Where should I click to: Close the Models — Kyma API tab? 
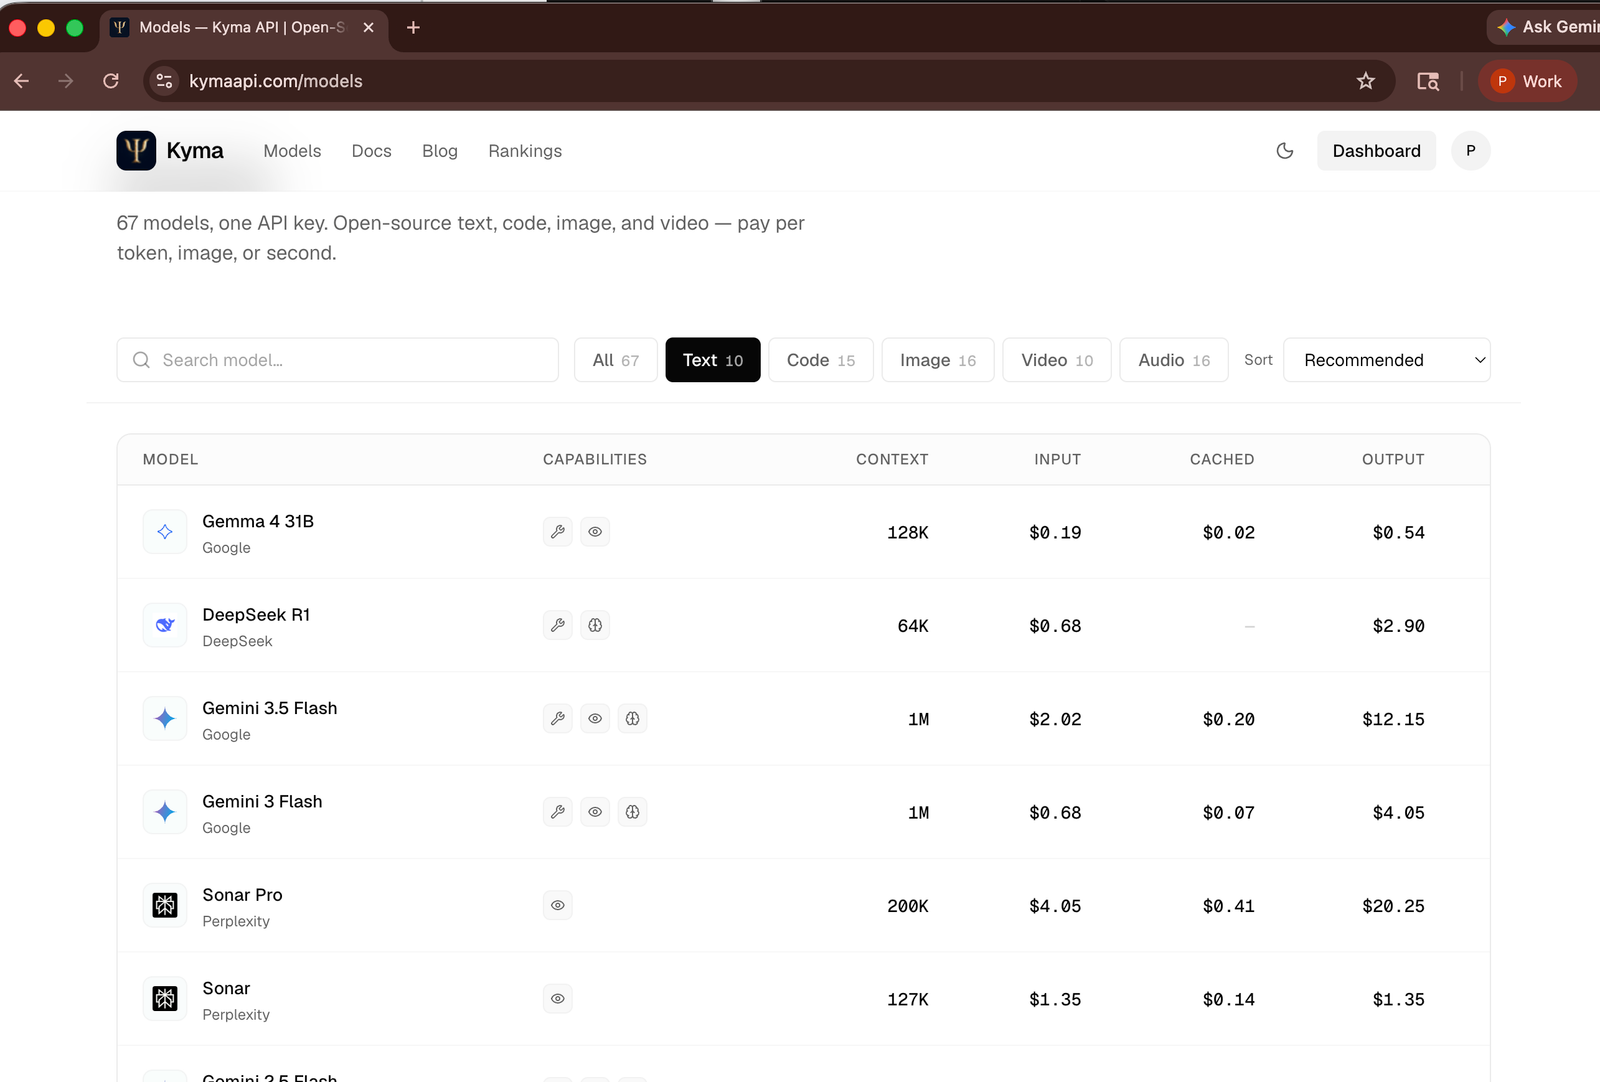coord(368,27)
